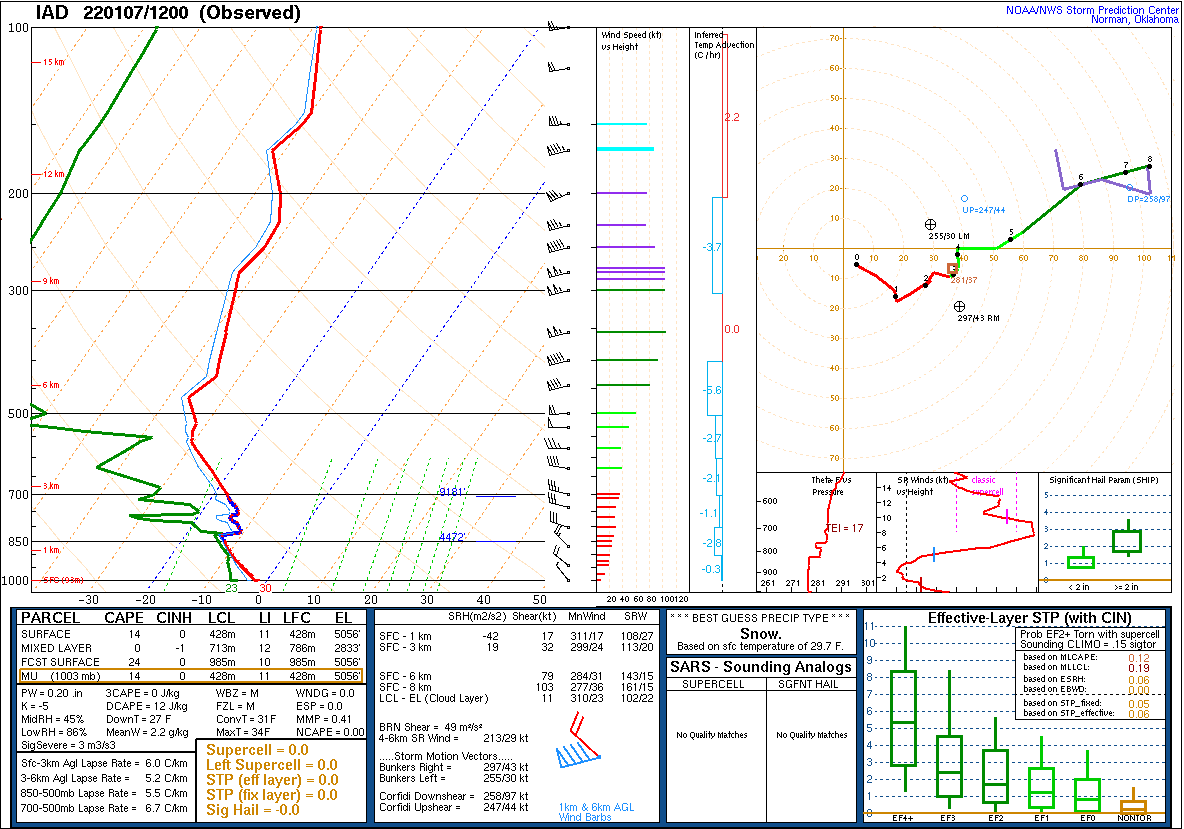Click the SUPERCELL analog column header
The height and width of the screenshot is (829, 1184).
coord(713,684)
